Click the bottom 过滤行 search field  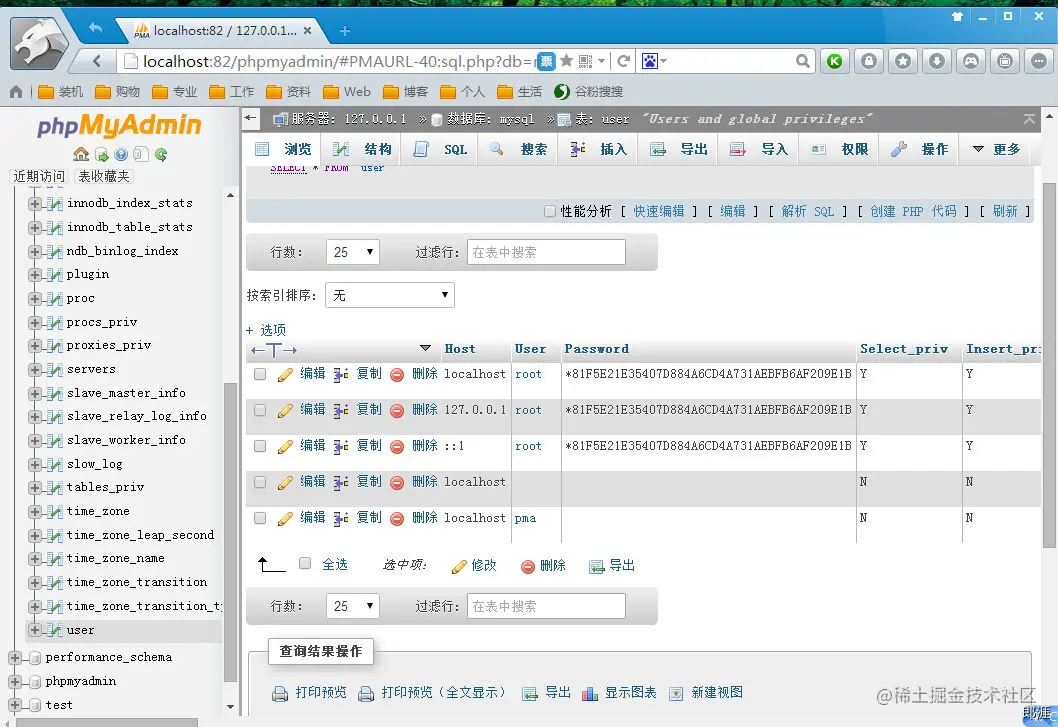pos(546,605)
